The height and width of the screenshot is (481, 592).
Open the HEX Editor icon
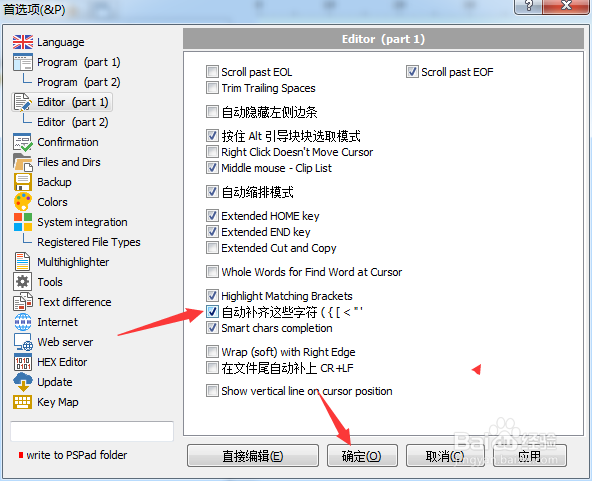click(x=23, y=362)
